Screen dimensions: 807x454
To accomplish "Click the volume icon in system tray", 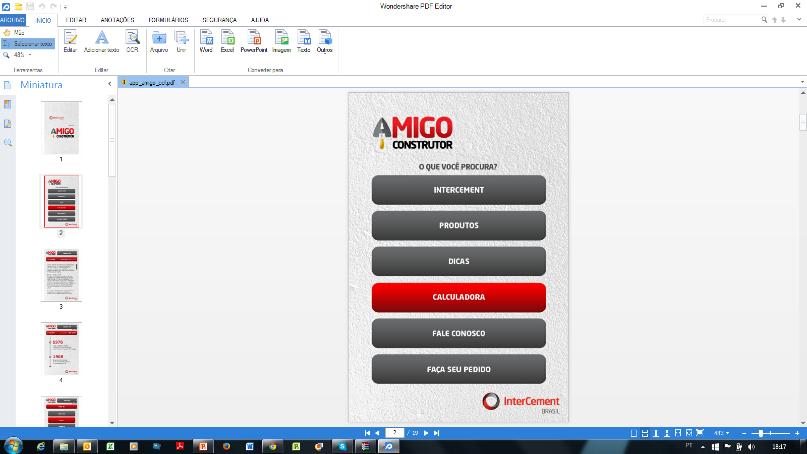I will coord(751,446).
